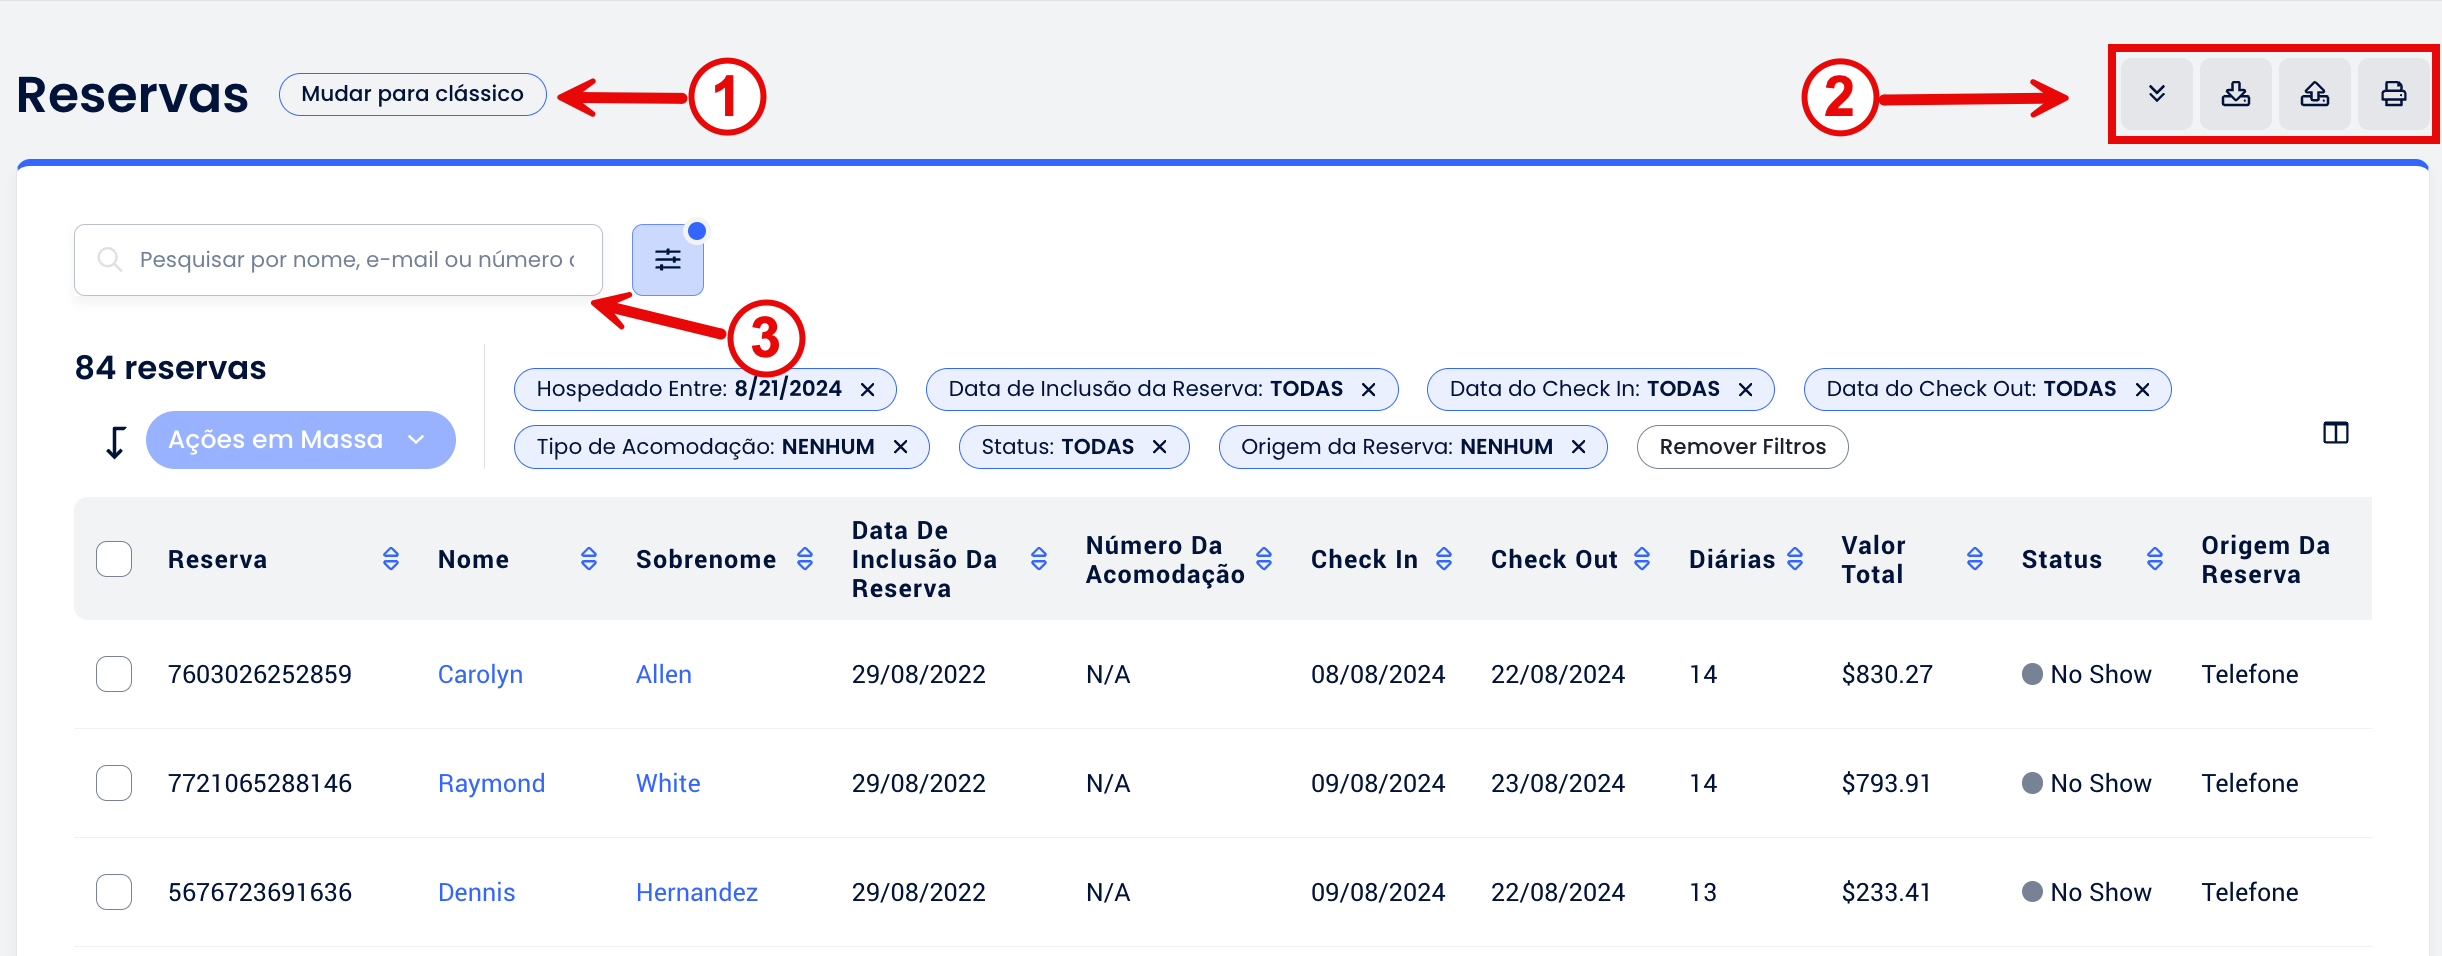Remove the Hospedado Entre filter chip
The image size is (2442, 956).
pyautogui.click(x=868, y=390)
